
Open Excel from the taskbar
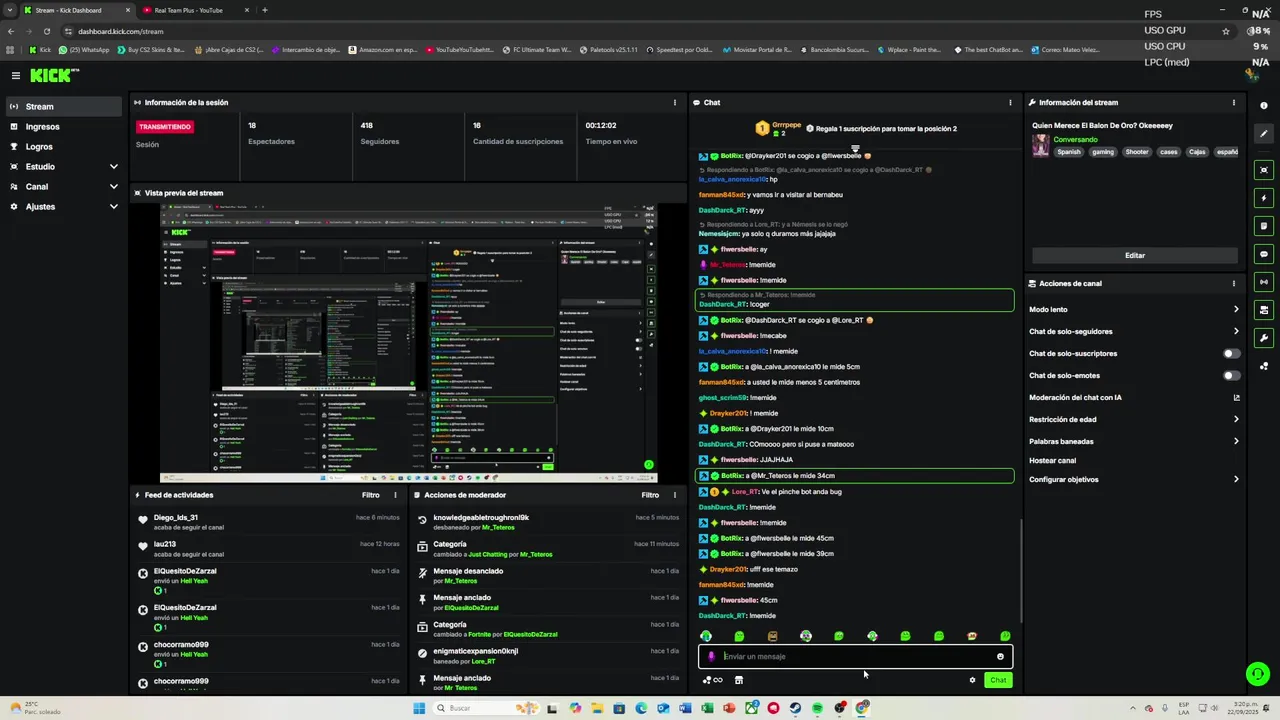707,708
